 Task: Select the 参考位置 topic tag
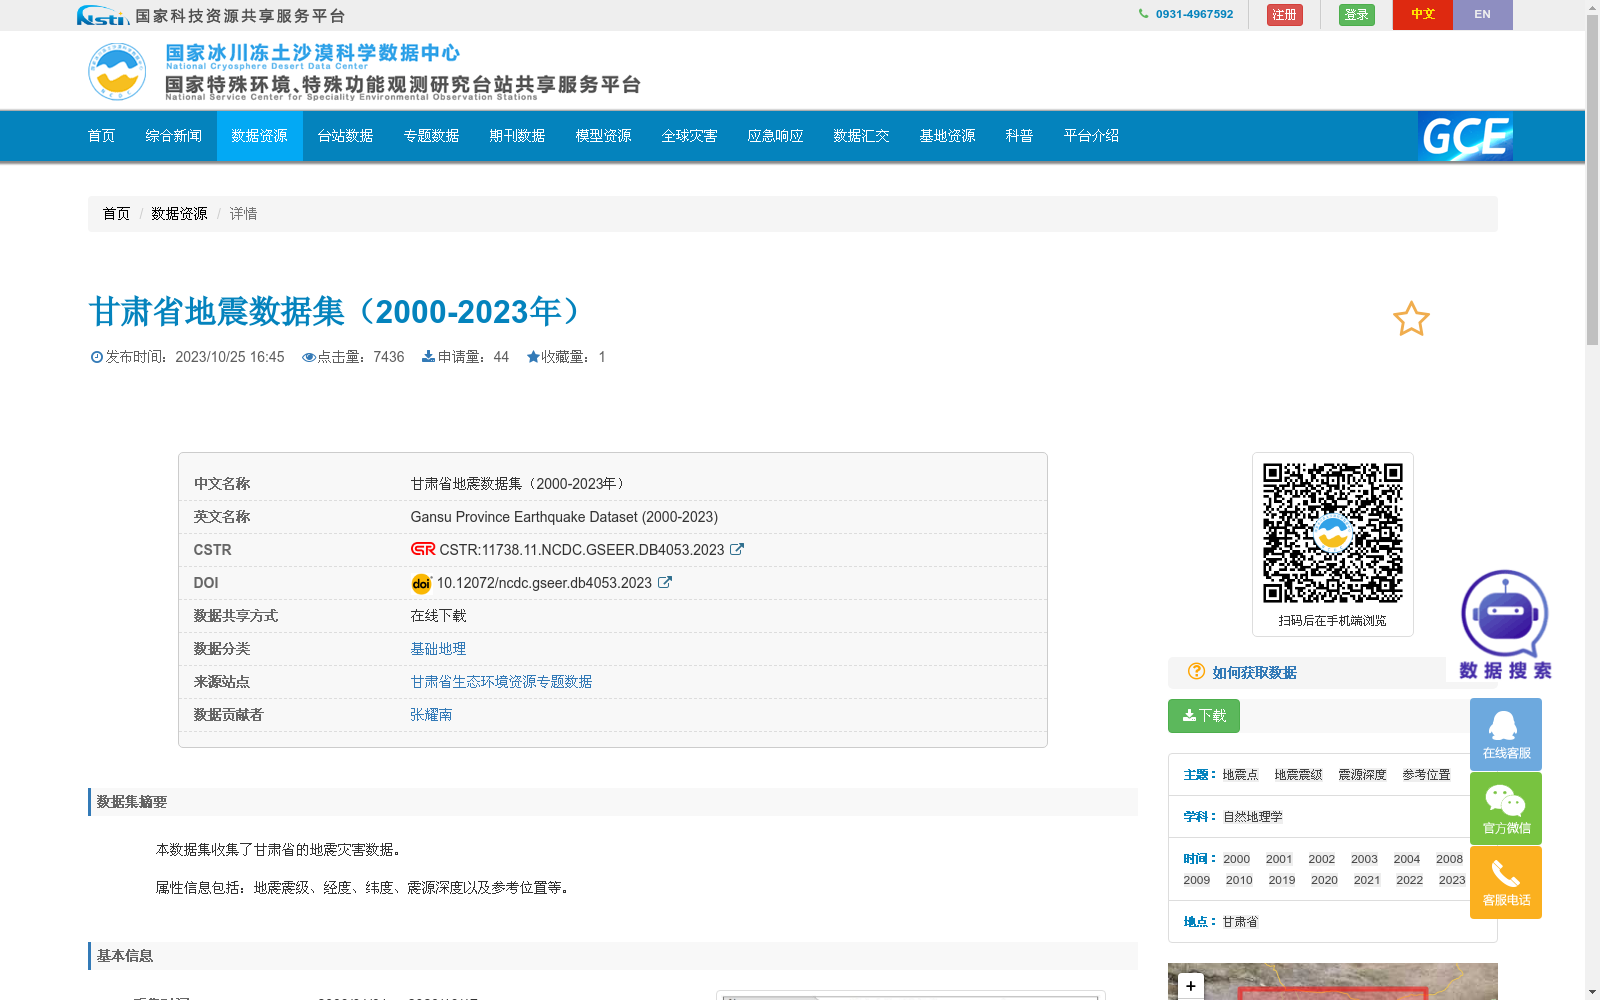tap(1426, 775)
